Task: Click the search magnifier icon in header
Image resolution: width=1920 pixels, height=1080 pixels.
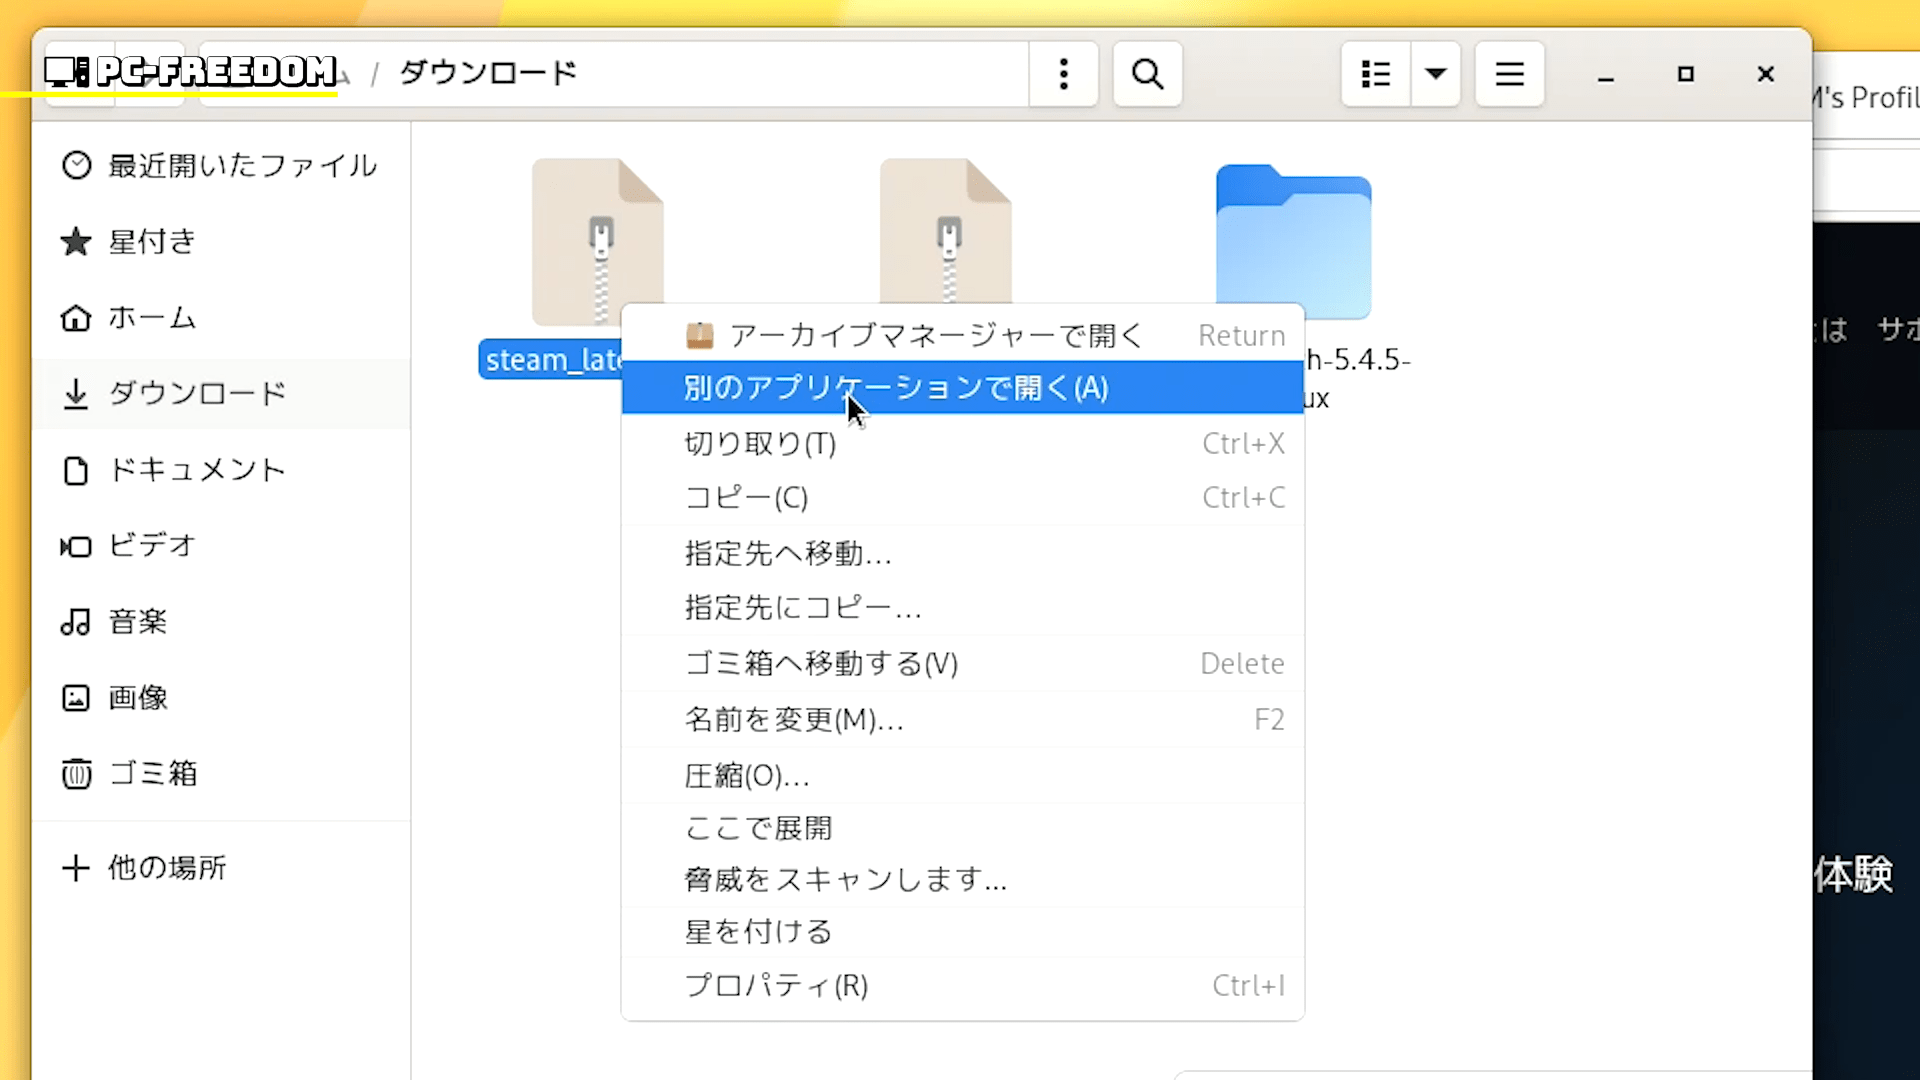Action: 1147,74
